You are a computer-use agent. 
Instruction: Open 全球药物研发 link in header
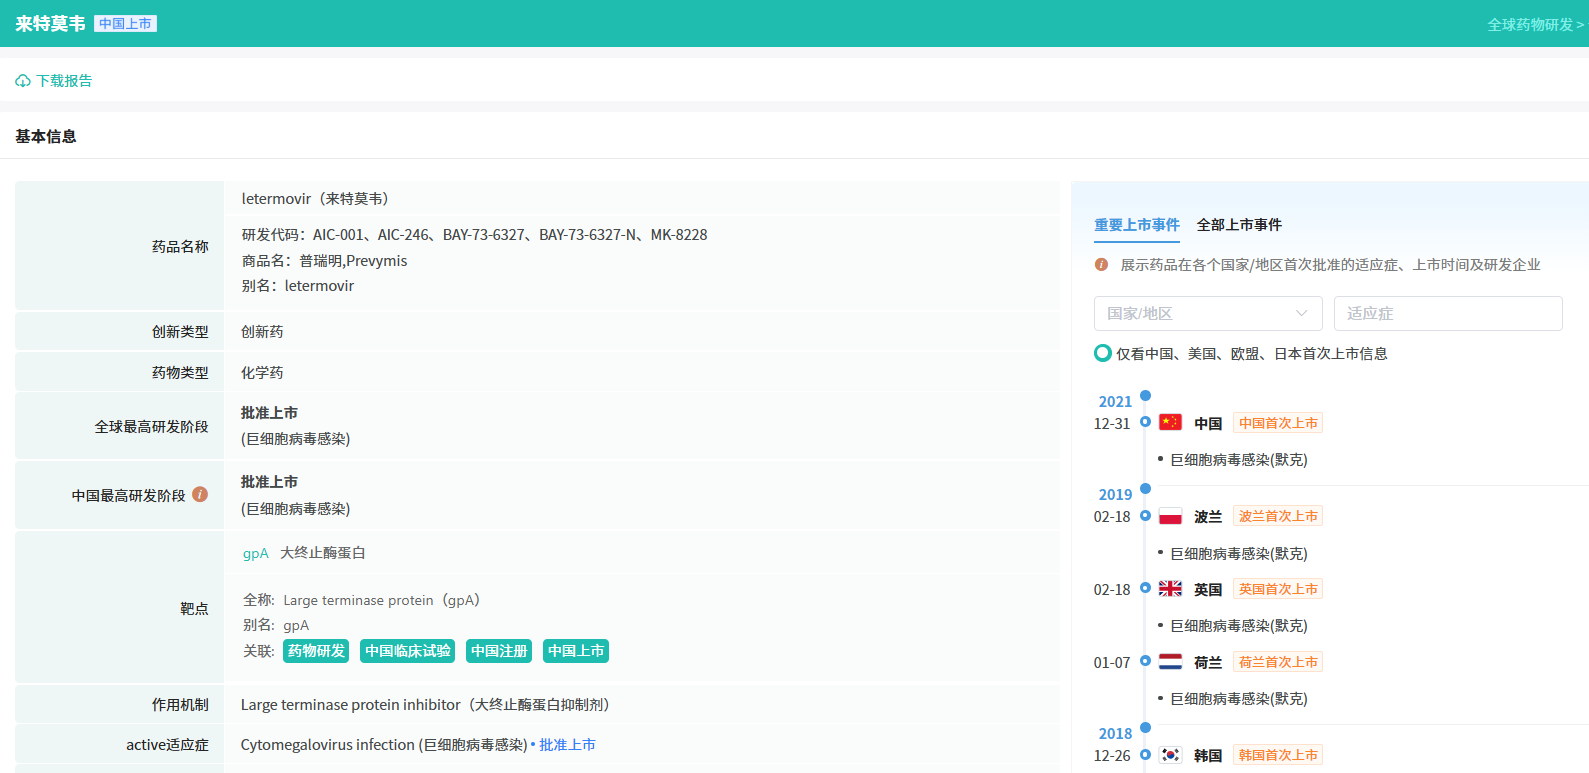pos(1534,24)
